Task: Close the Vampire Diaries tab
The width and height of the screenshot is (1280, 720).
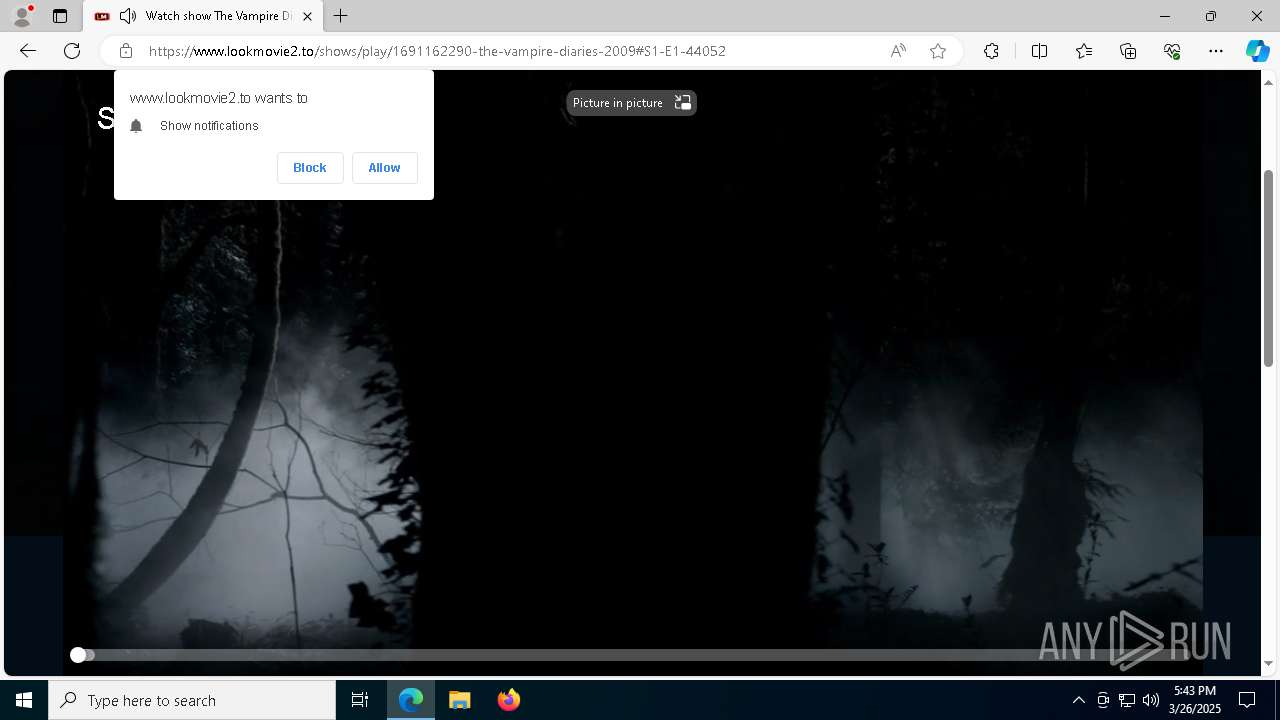Action: click(307, 16)
